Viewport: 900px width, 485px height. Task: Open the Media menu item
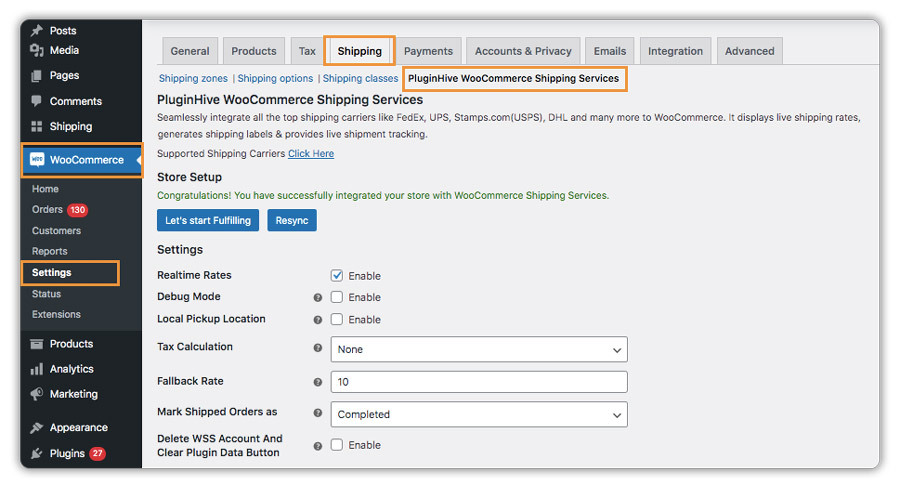click(64, 51)
